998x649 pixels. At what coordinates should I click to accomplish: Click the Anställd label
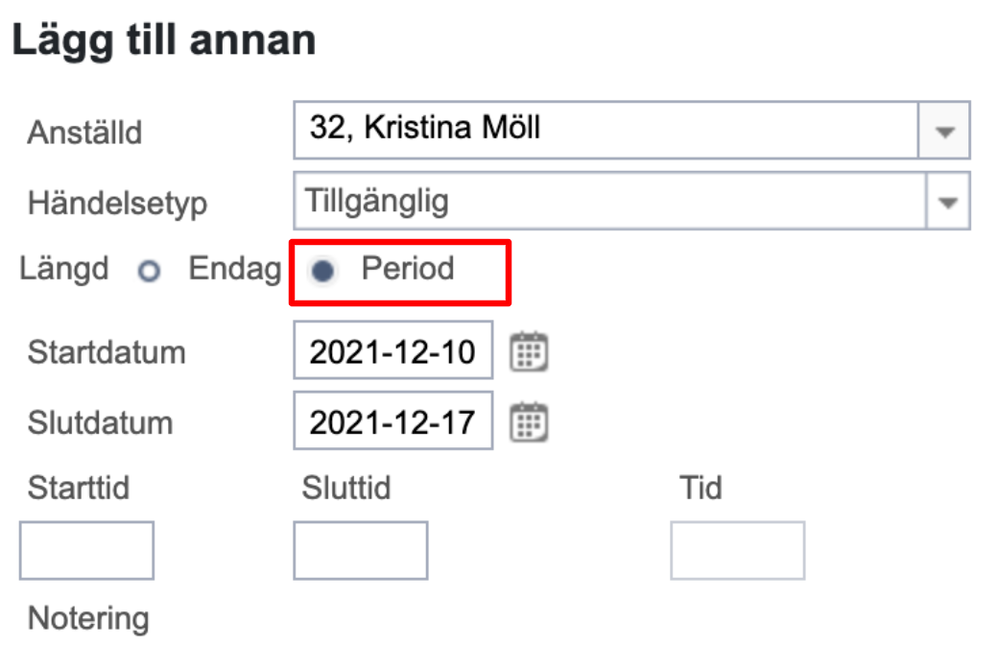[85, 132]
